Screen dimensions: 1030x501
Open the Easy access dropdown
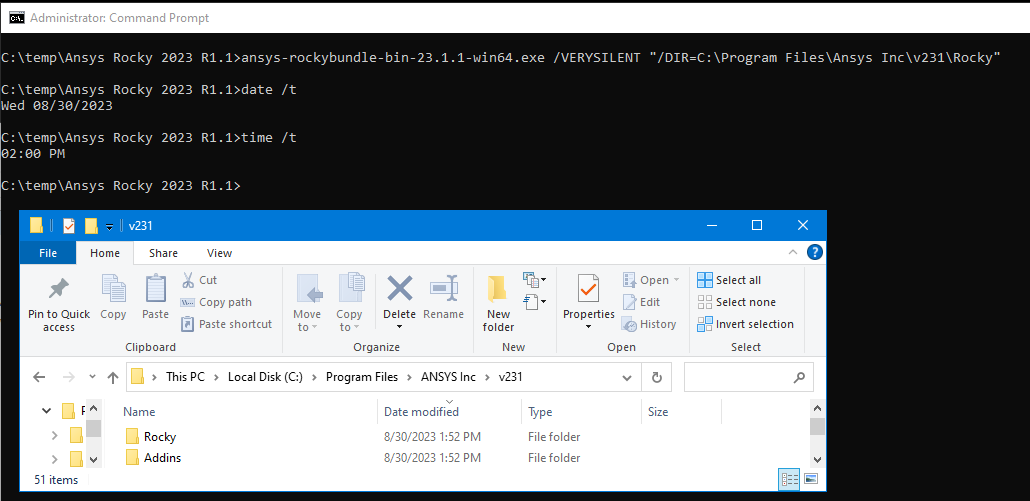point(535,302)
